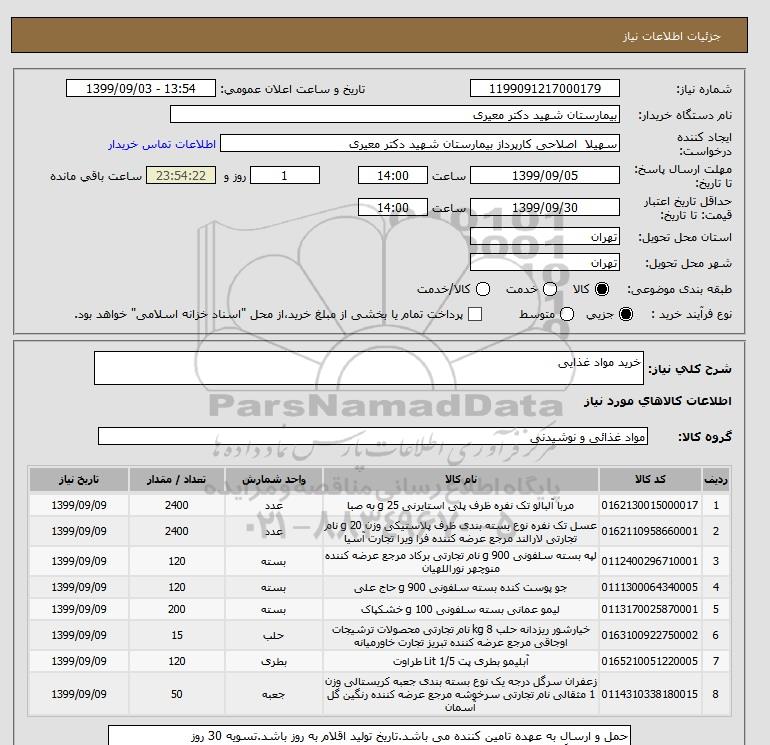Click the لپه بسته سلفونی item name
The image size is (770, 745).
(x=461, y=562)
